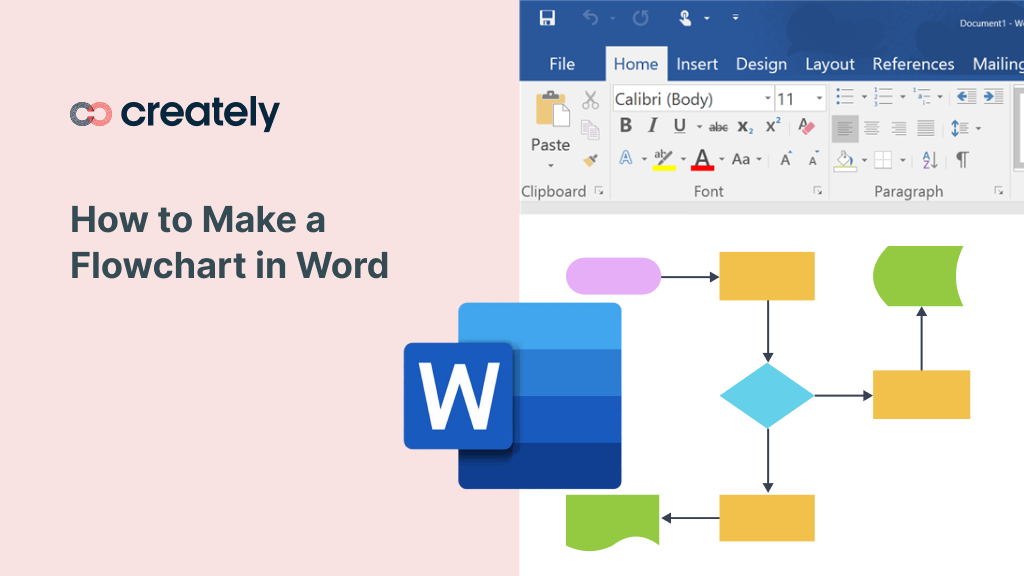
Task: Open the File menu
Action: pyautogui.click(x=562, y=63)
